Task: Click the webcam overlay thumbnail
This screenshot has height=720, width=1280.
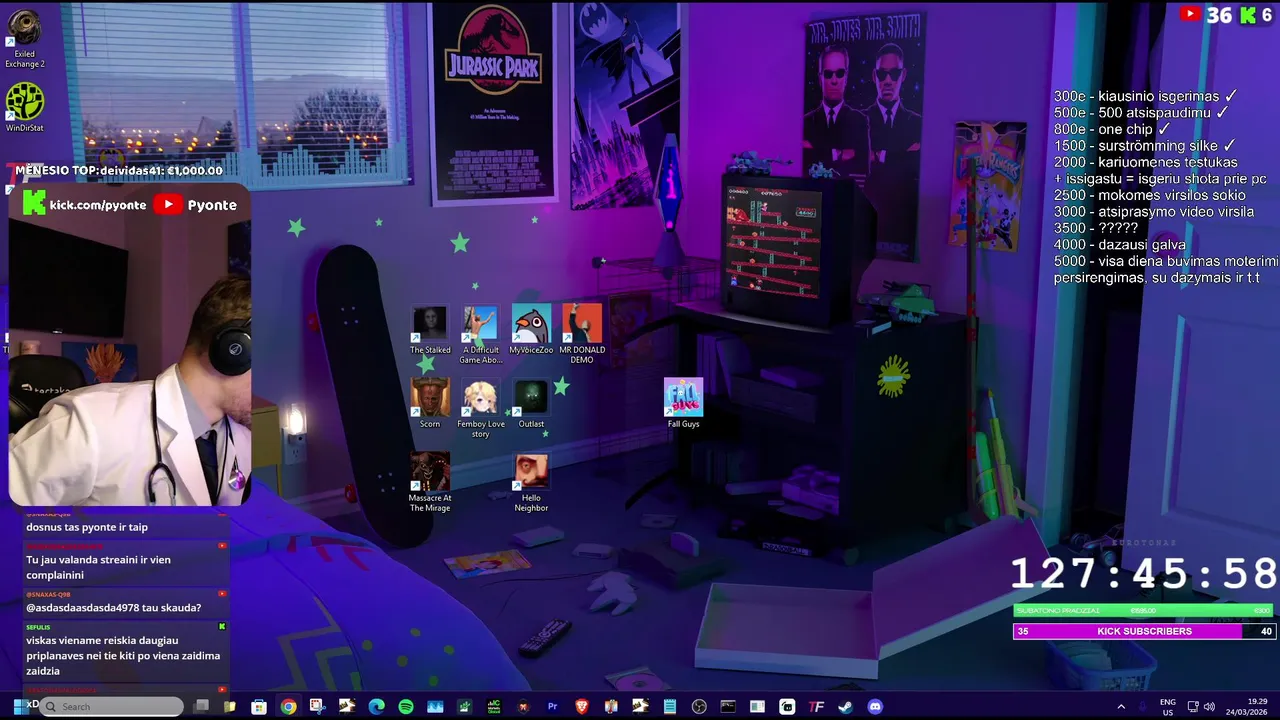Action: coord(129,345)
